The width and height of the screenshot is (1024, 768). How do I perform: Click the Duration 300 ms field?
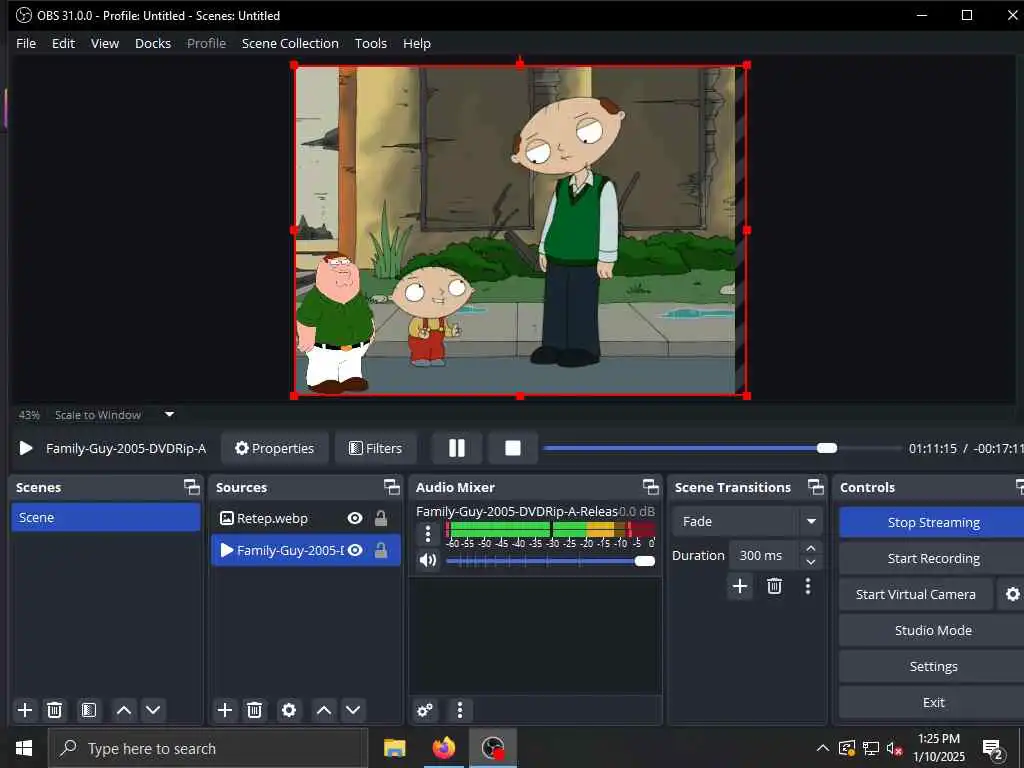click(x=763, y=555)
